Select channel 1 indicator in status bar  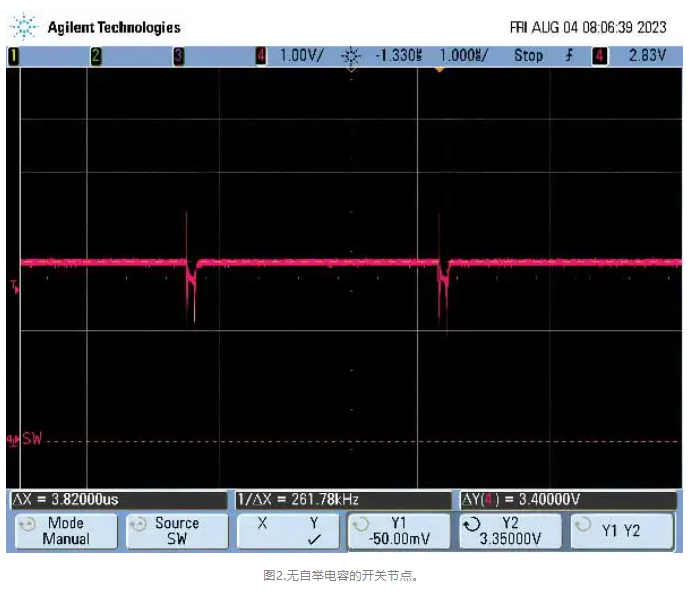pyautogui.click(x=14, y=56)
